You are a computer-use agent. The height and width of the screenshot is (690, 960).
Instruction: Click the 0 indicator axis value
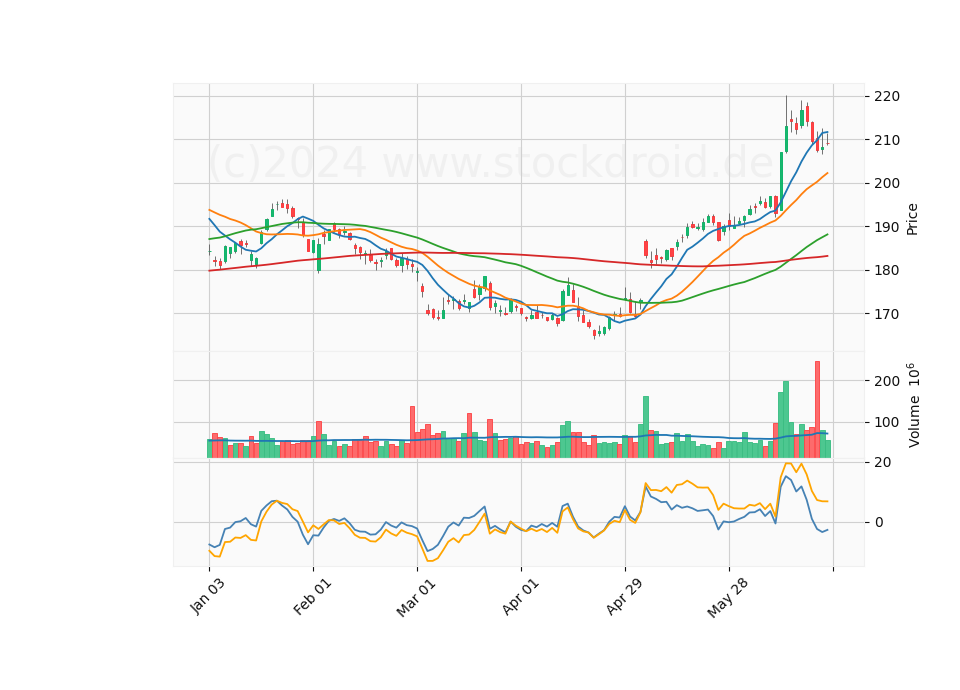(x=879, y=522)
